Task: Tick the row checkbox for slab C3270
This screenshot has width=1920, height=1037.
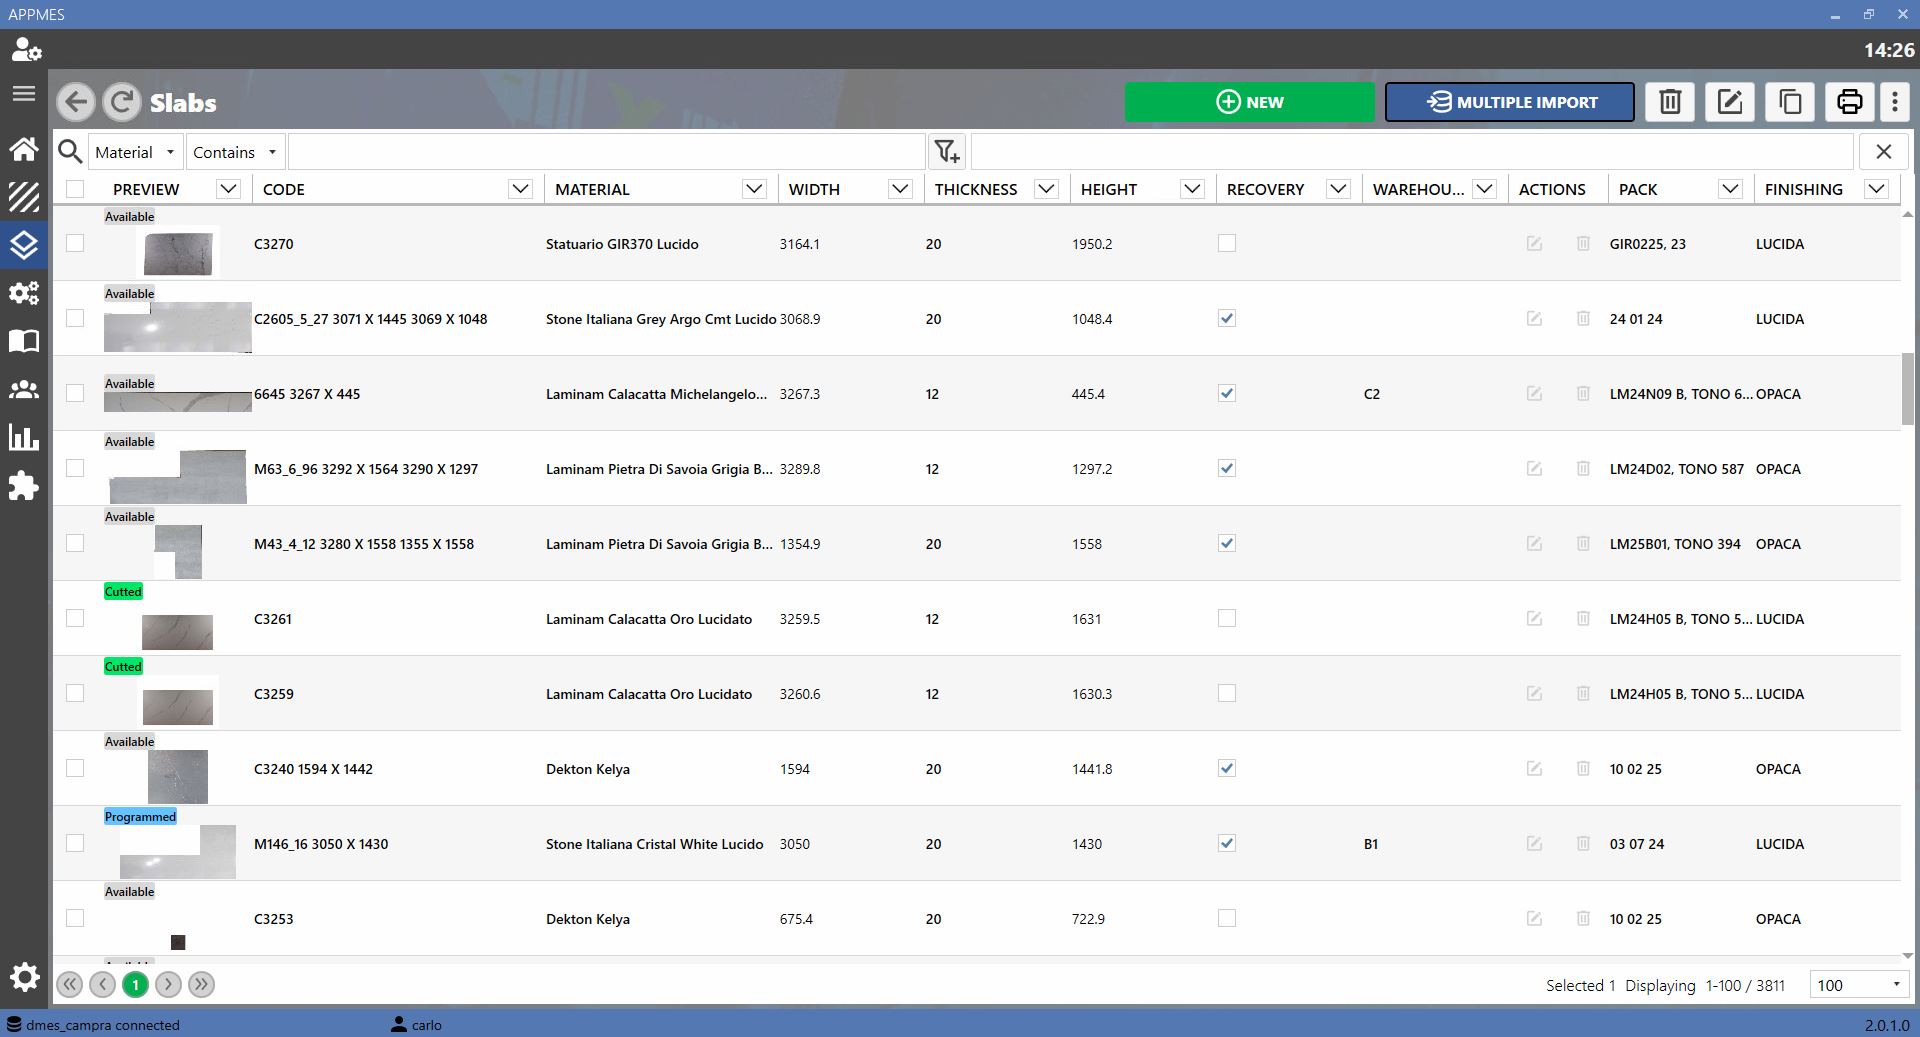Action: 75,243
